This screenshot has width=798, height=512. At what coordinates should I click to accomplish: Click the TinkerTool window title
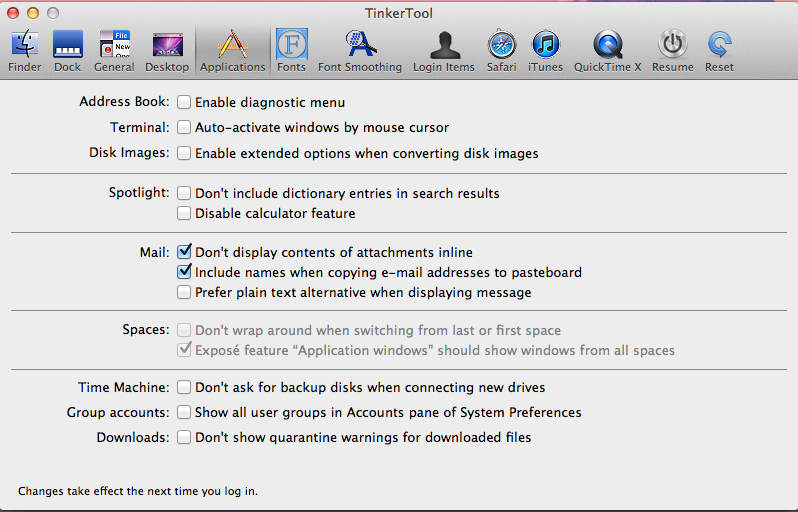click(x=398, y=13)
